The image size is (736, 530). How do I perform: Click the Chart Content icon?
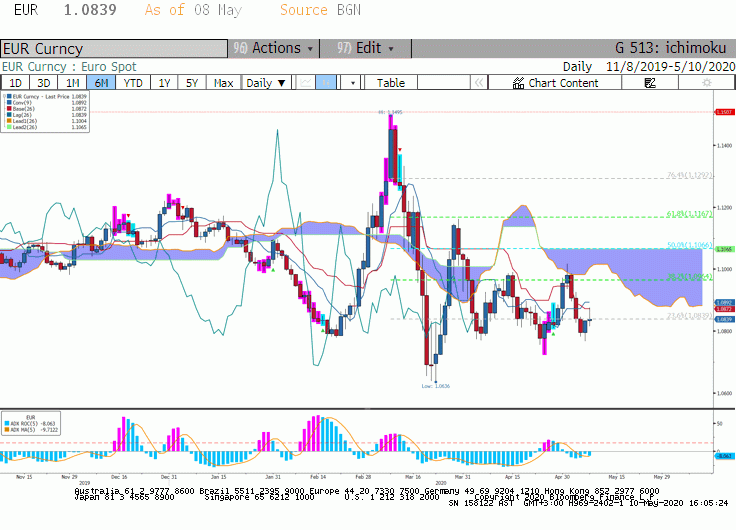pyautogui.click(x=518, y=83)
